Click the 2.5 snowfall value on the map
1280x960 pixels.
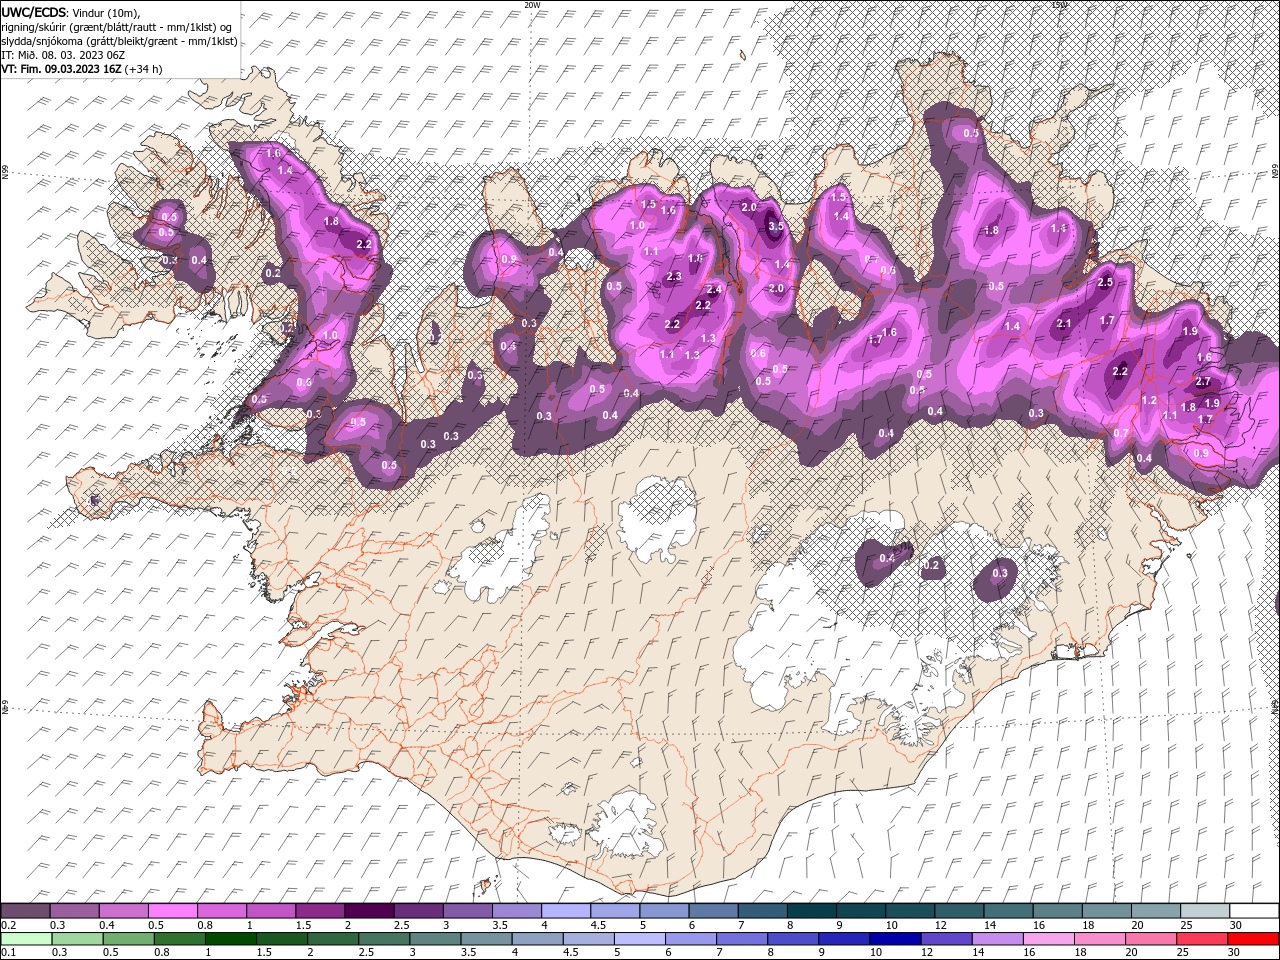(1105, 282)
